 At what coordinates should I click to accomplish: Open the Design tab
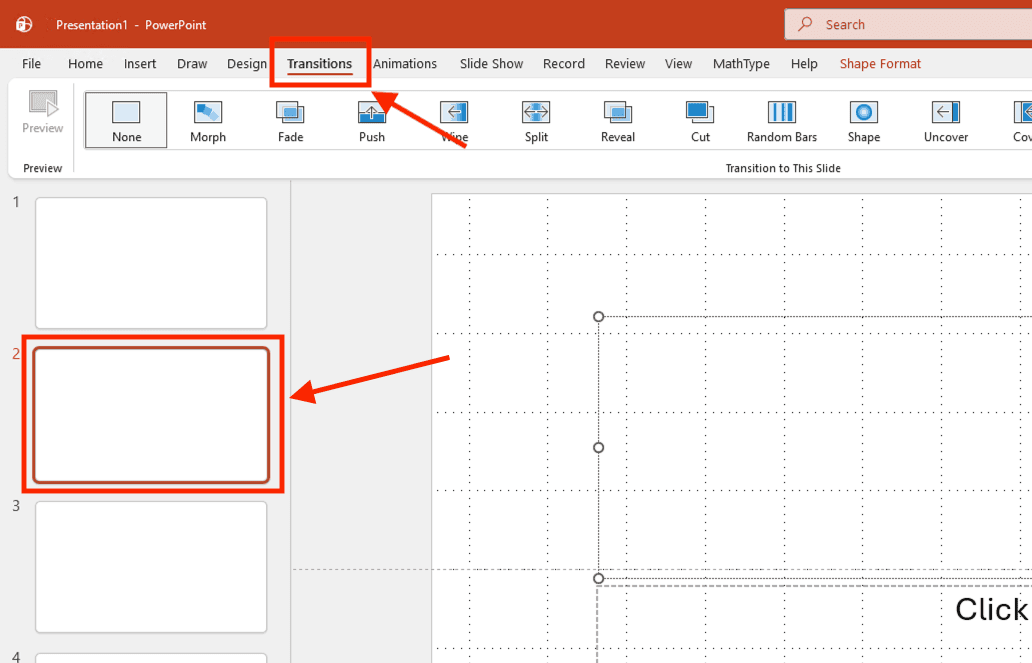[247, 64]
